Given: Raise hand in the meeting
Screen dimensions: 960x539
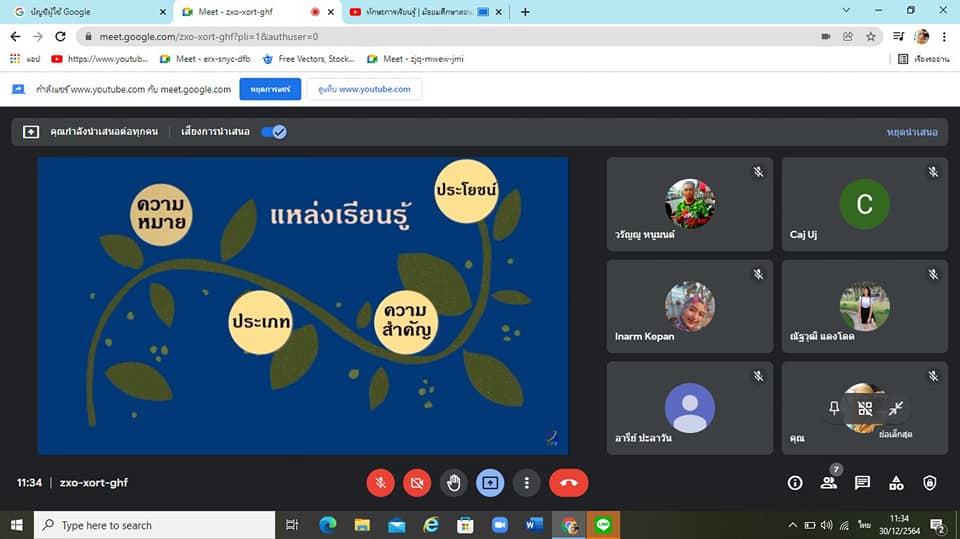Looking at the screenshot, I should [x=454, y=483].
